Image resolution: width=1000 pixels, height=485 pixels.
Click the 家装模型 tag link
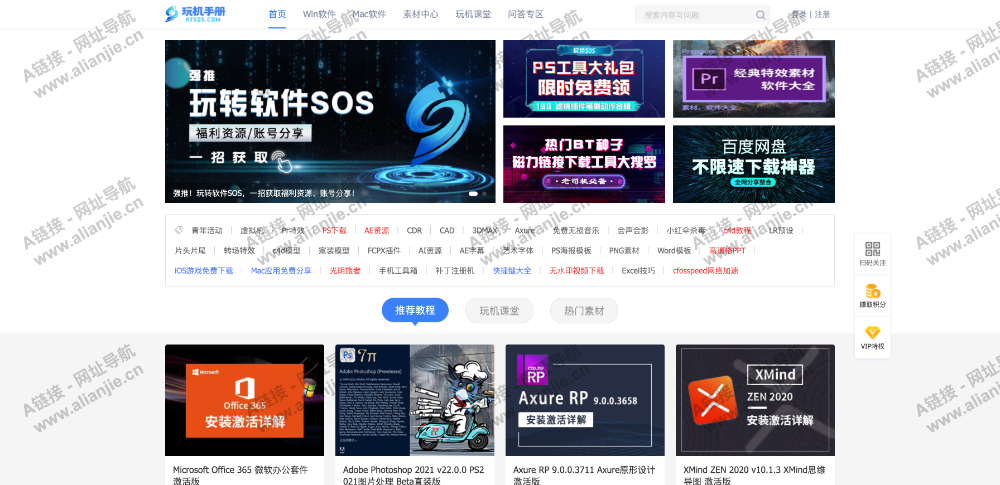click(334, 251)
